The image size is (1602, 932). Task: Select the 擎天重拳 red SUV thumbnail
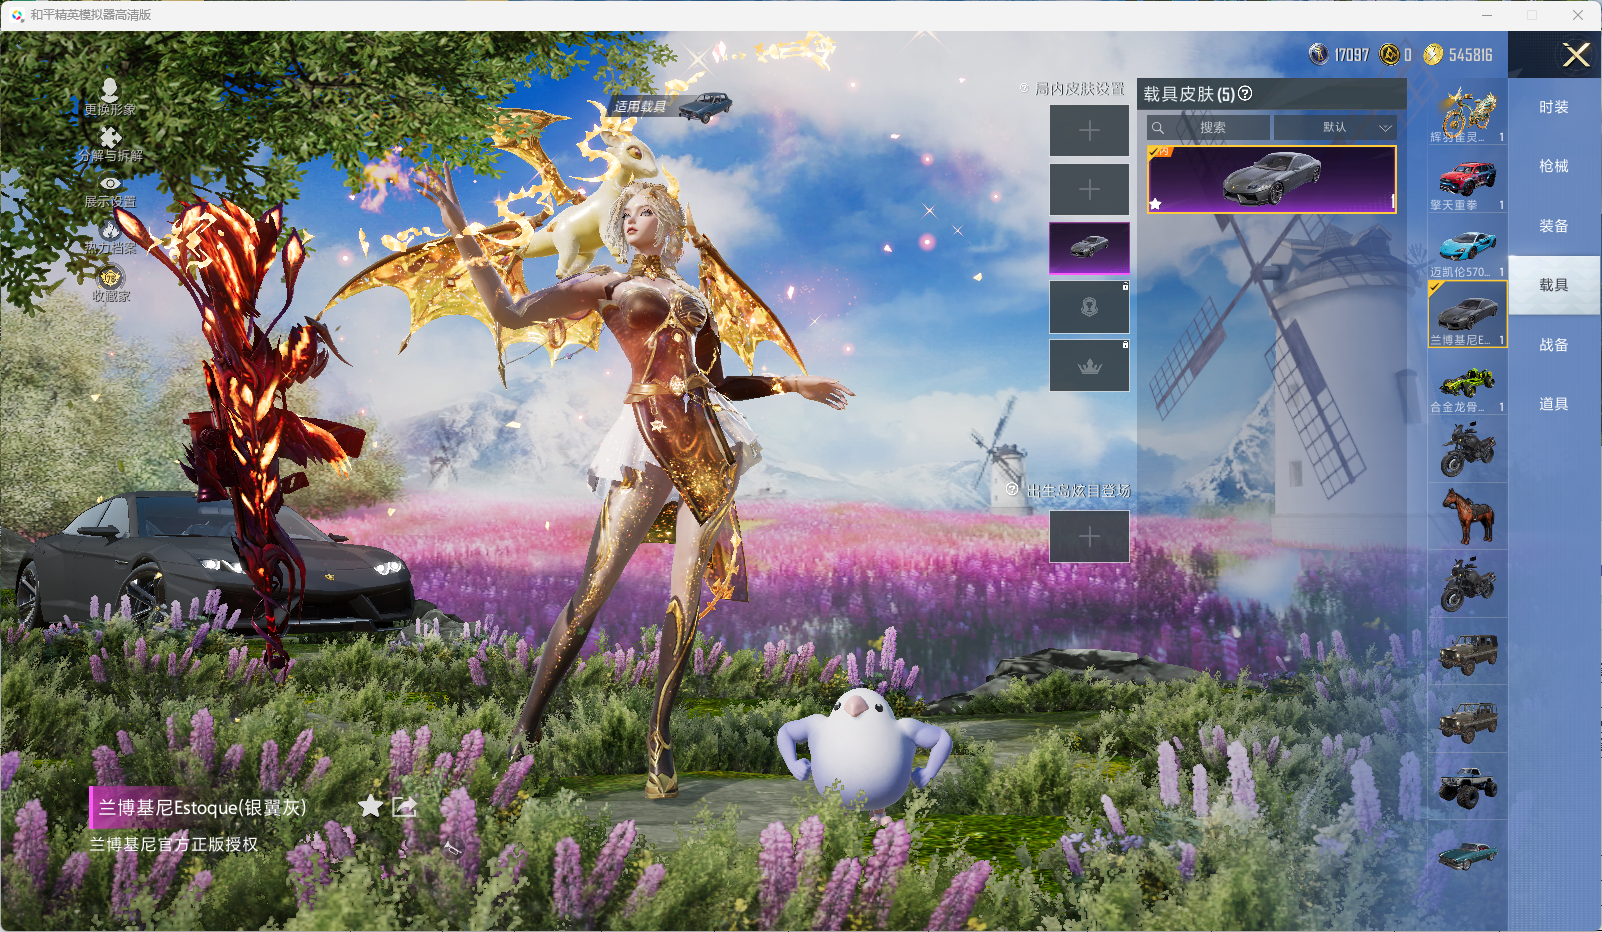pyautogui.click(x=1467, y=182)
